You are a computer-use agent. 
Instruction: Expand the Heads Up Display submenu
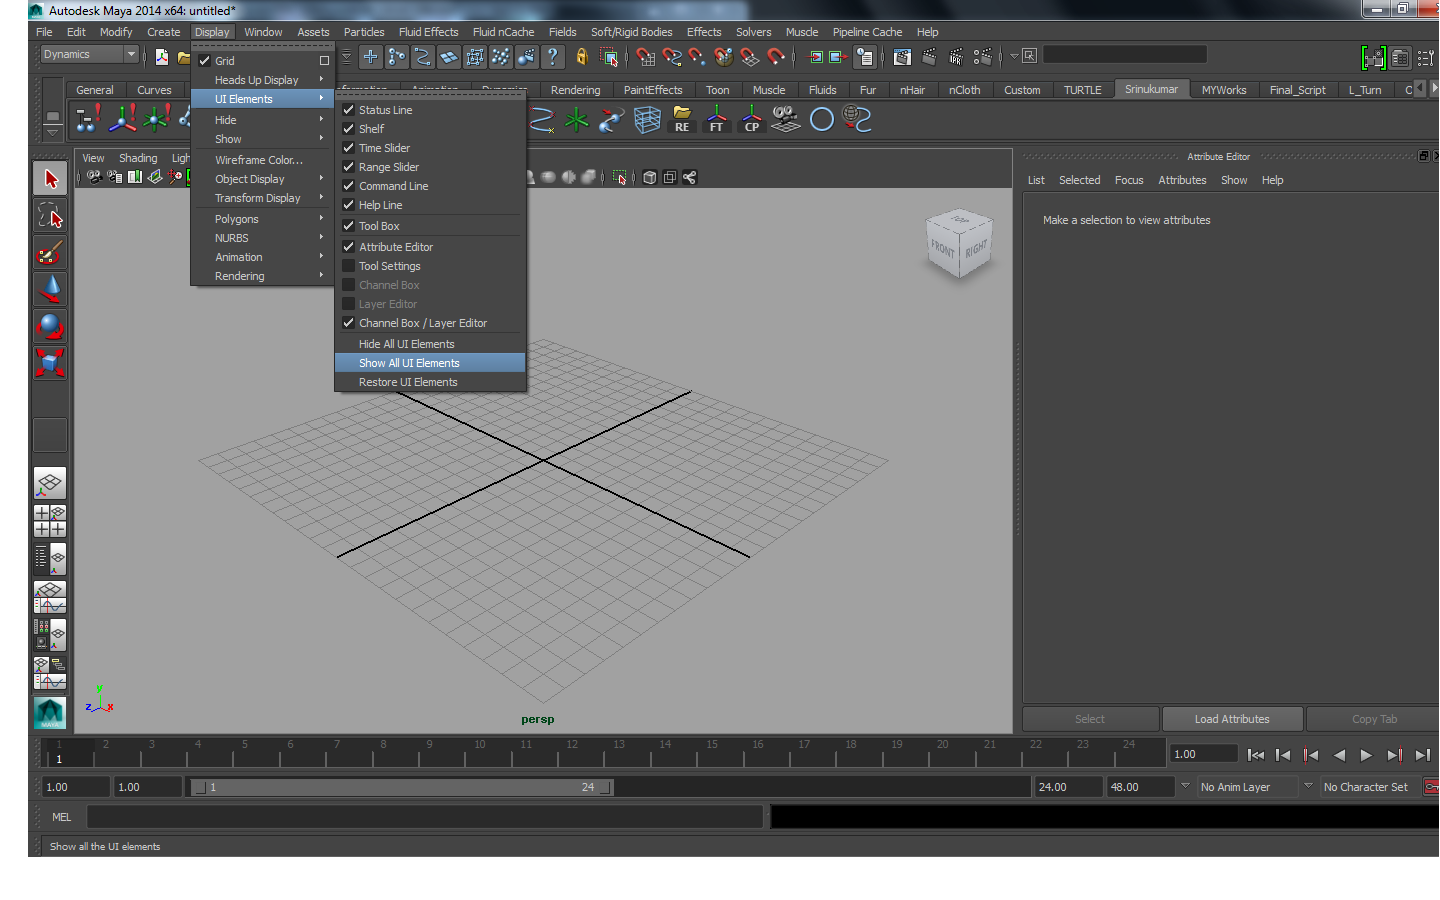[263, 80]
